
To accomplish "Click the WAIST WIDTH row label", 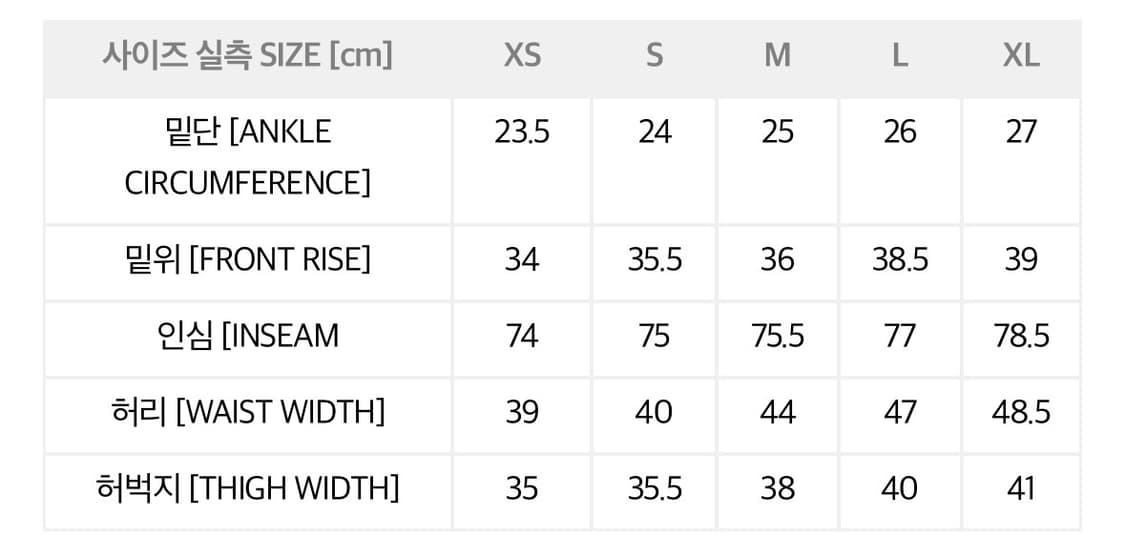I will tap(247, 412).
